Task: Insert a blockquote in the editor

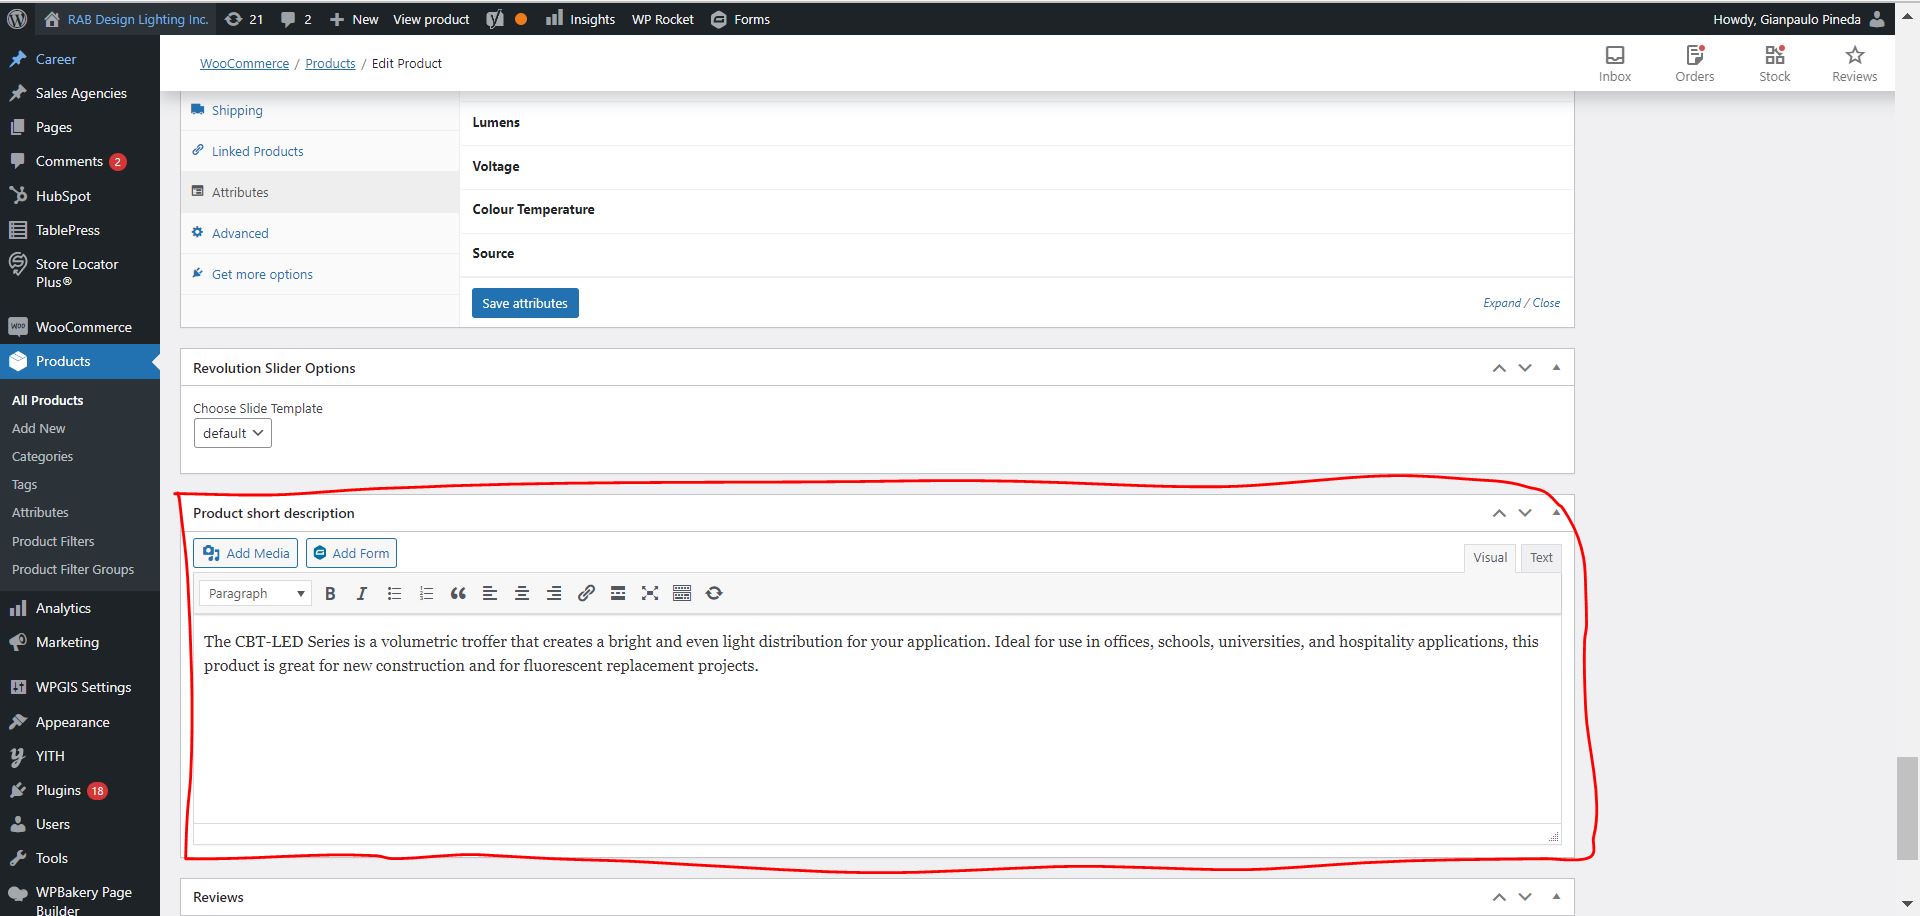Action: (x=458, y=594)
